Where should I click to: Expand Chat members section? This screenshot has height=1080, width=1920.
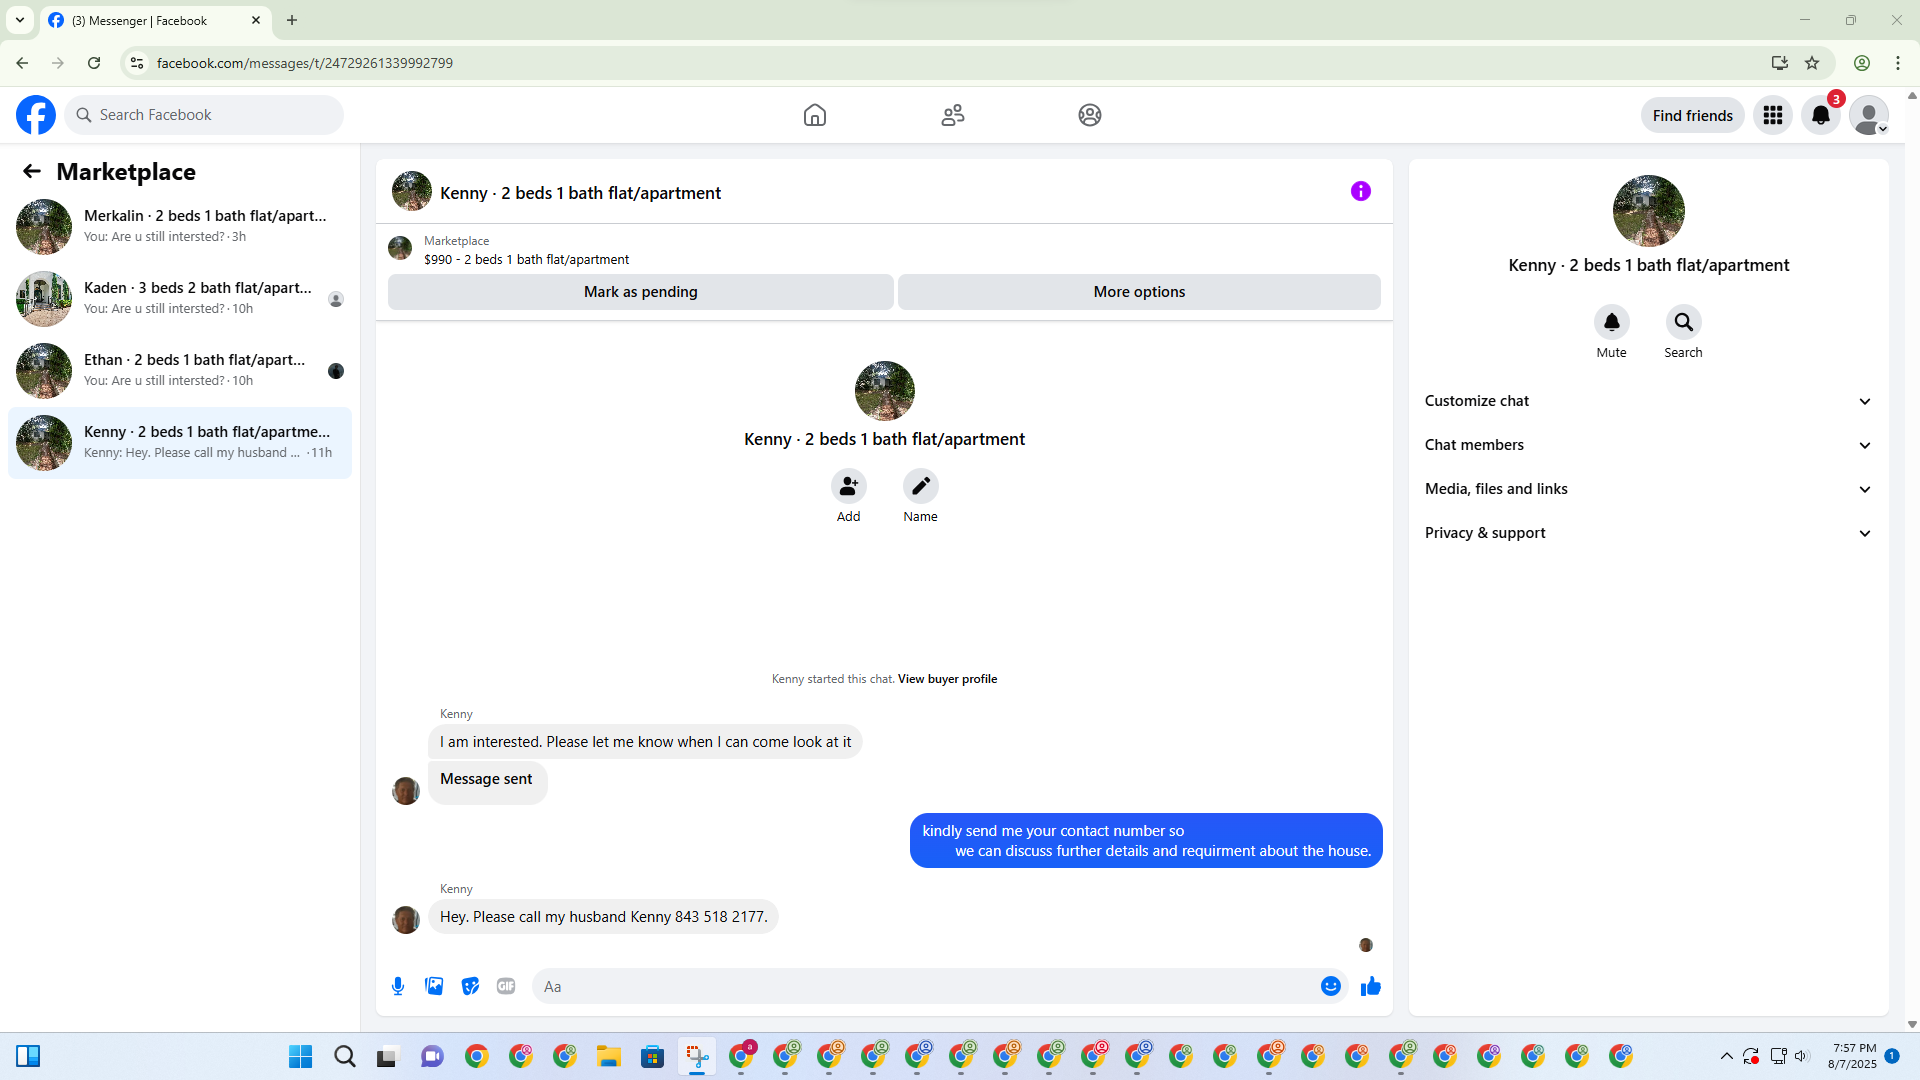[1649, 445]
